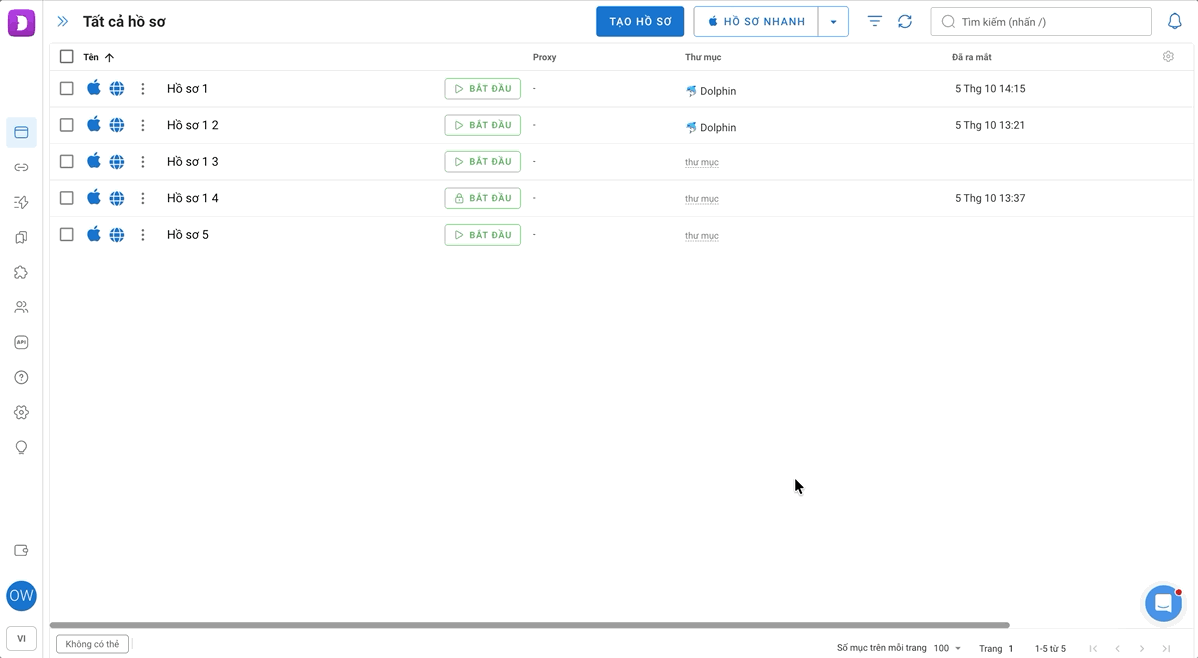Open the support chat bubble
Screen dimensions: 1198x658
point(1164,604)
